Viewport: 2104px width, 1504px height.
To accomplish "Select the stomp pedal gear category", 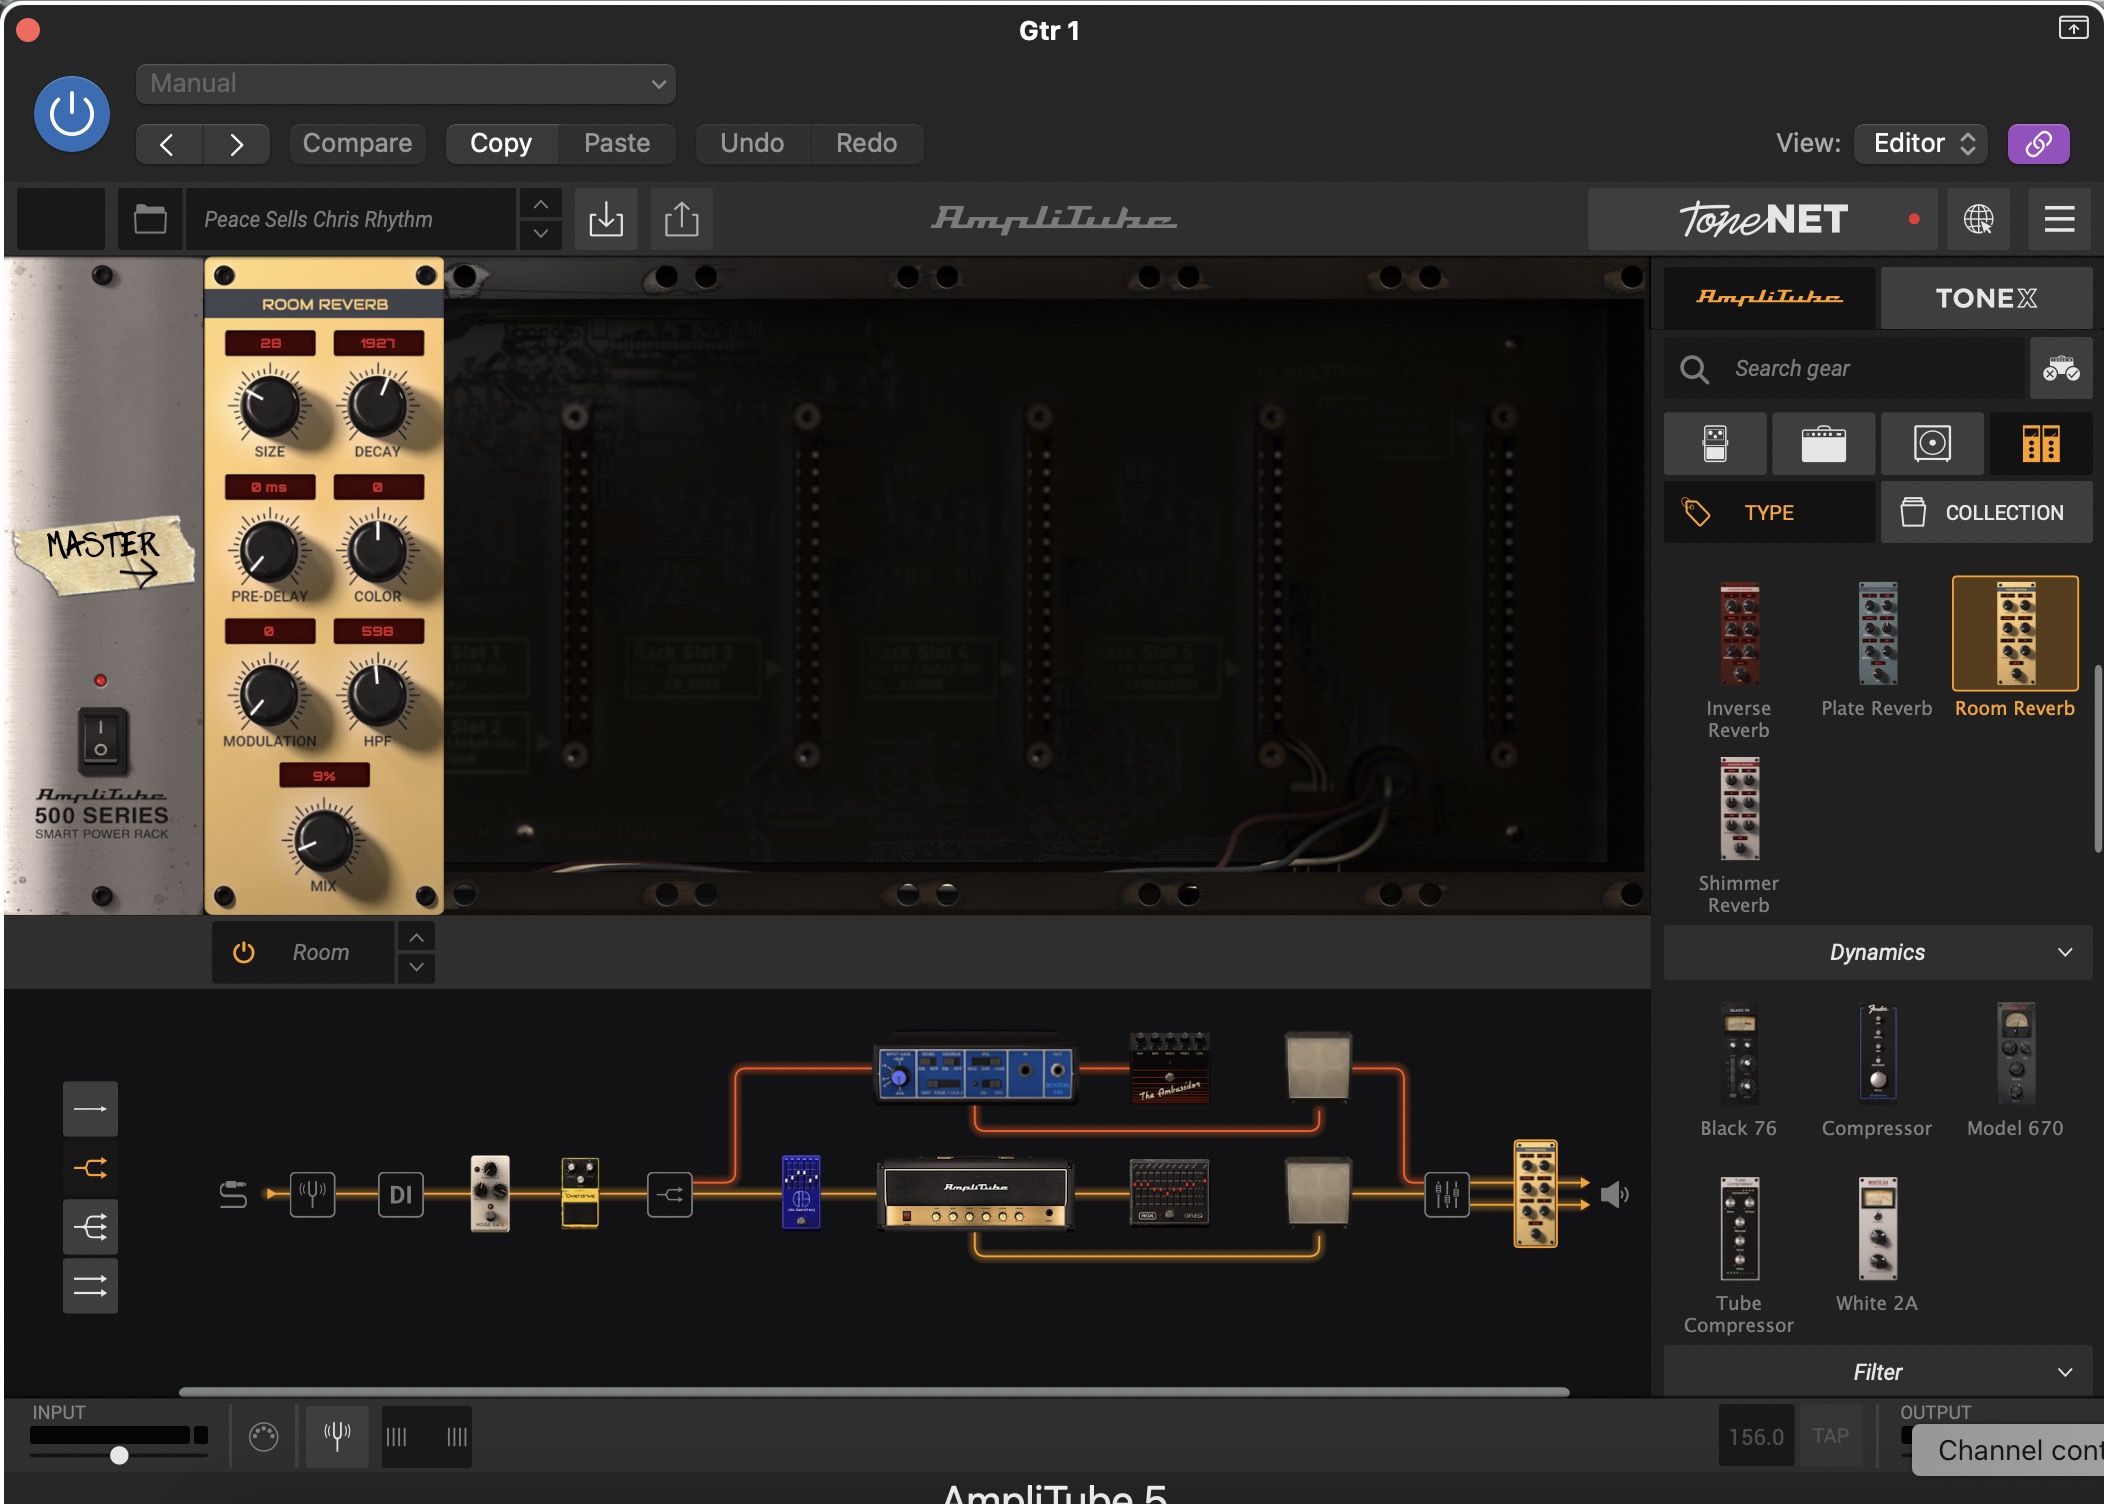I will [1715, 443].
